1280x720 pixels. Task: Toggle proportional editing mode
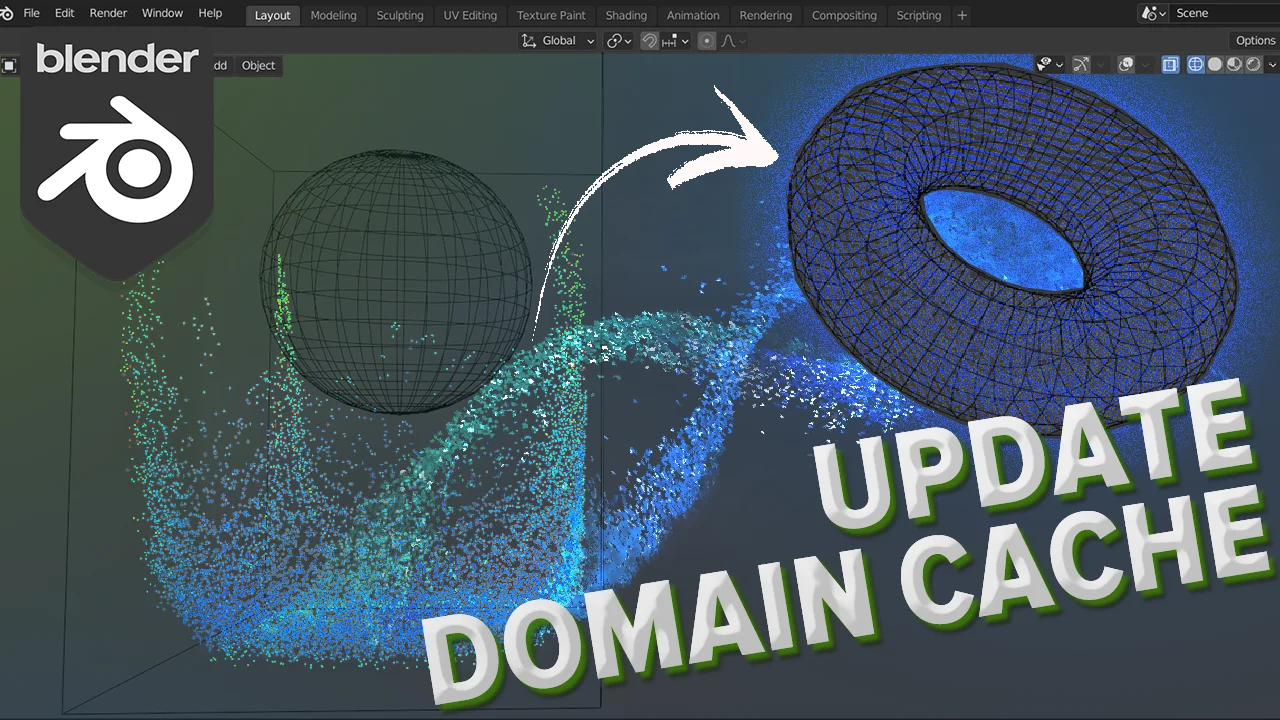706,40
